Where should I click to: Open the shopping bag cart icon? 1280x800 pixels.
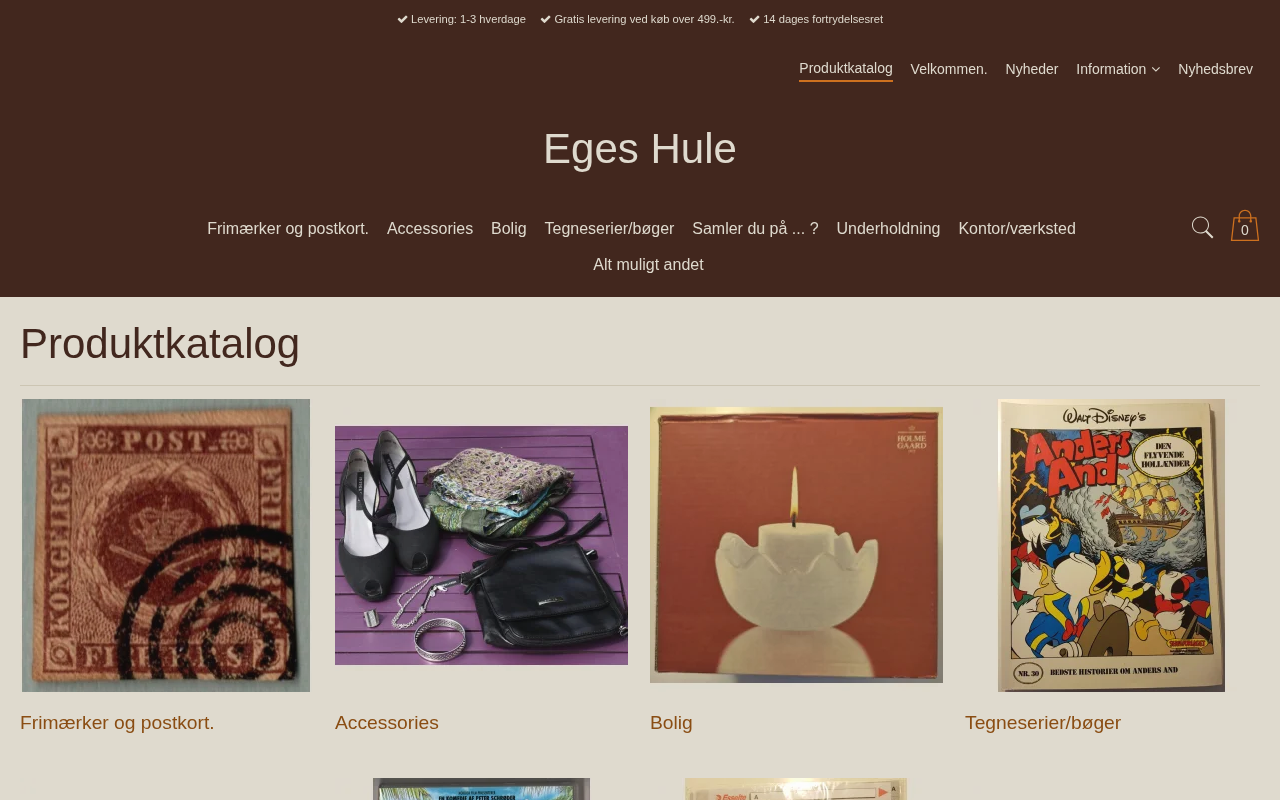[x=1245, y=226]
